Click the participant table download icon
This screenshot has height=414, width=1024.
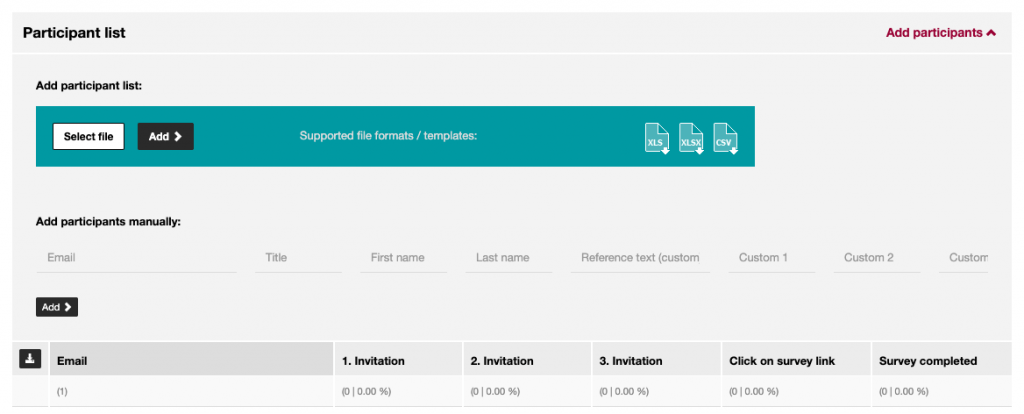pos(30,358)
